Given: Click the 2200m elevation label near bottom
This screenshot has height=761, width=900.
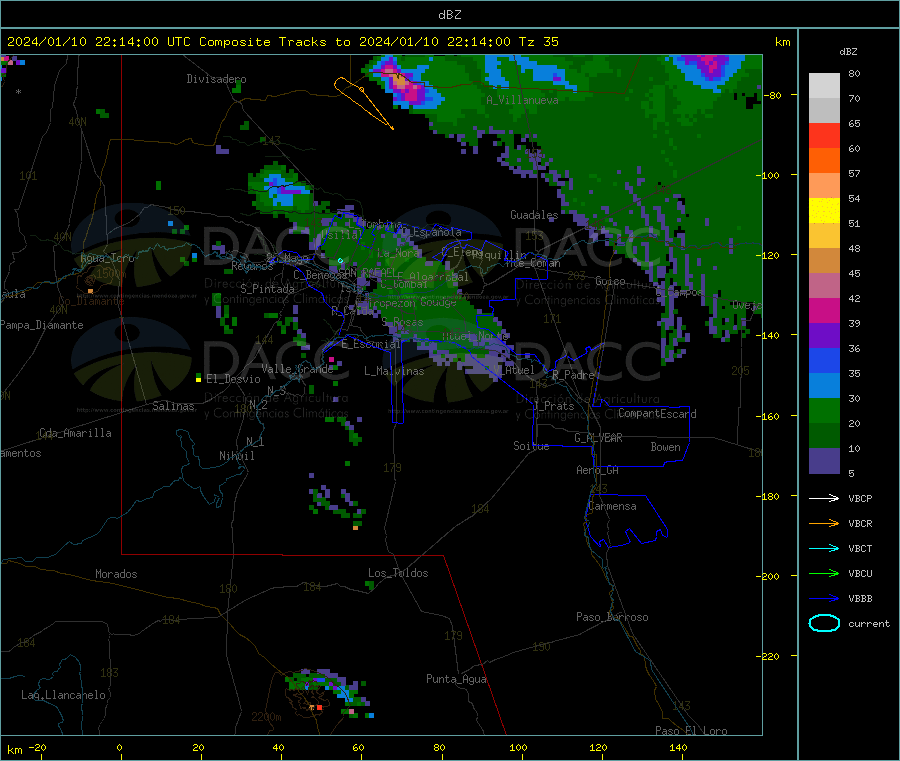Looking at the screenshot, I should click(x=266, y=717).
